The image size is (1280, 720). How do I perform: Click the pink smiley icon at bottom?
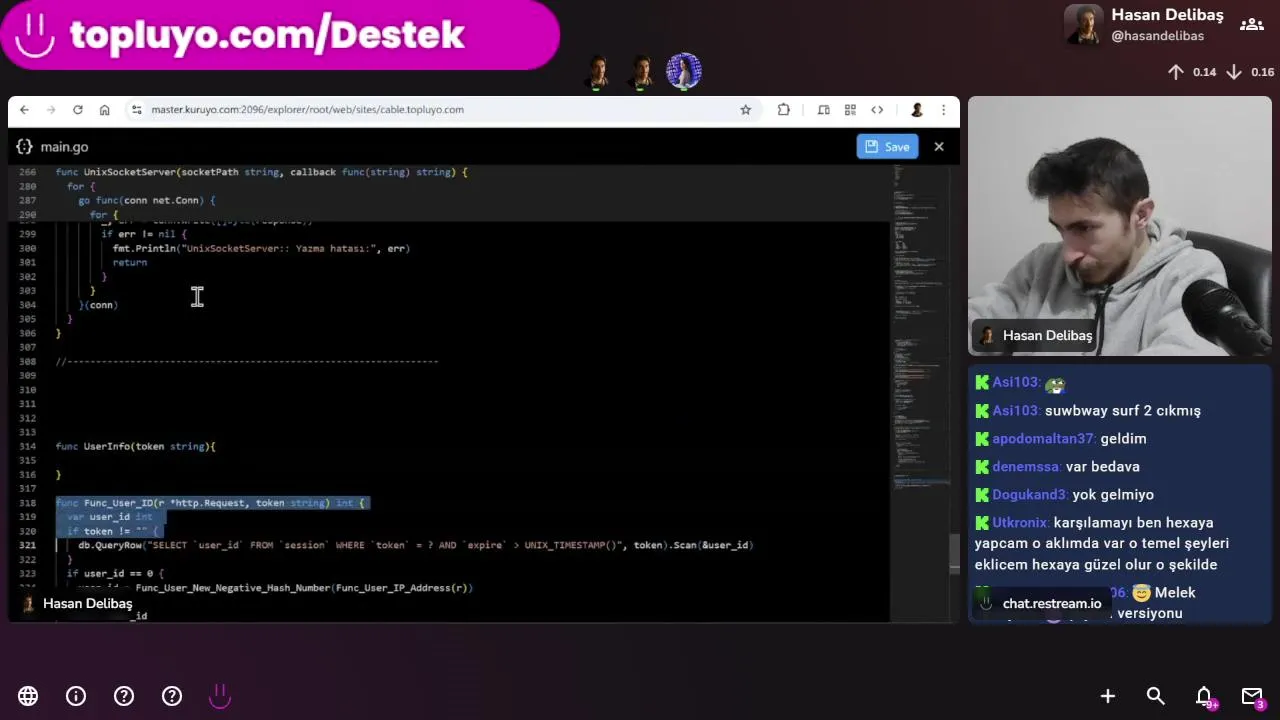point(220,695)
